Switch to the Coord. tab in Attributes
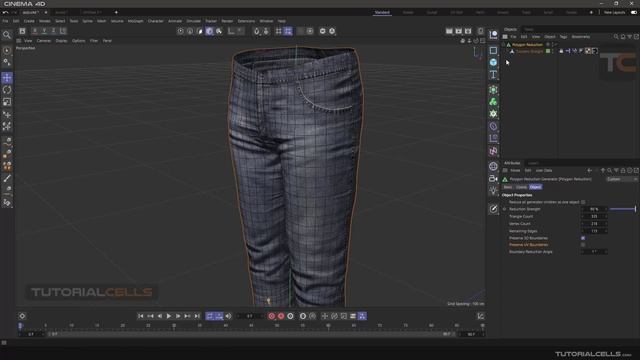The image size is (640, 360). point(521,187)
